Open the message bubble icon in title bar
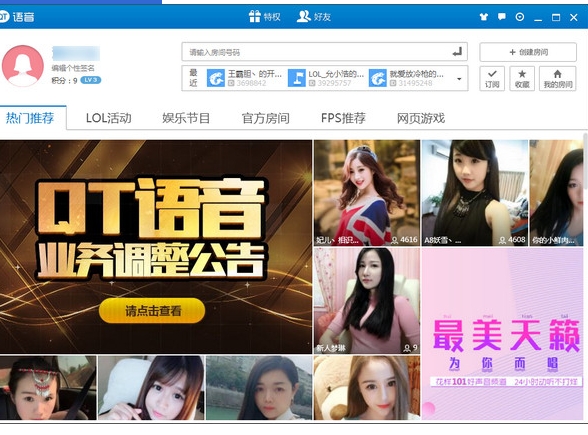The width and height of the screenshot is (588, 435). point(502,17)
